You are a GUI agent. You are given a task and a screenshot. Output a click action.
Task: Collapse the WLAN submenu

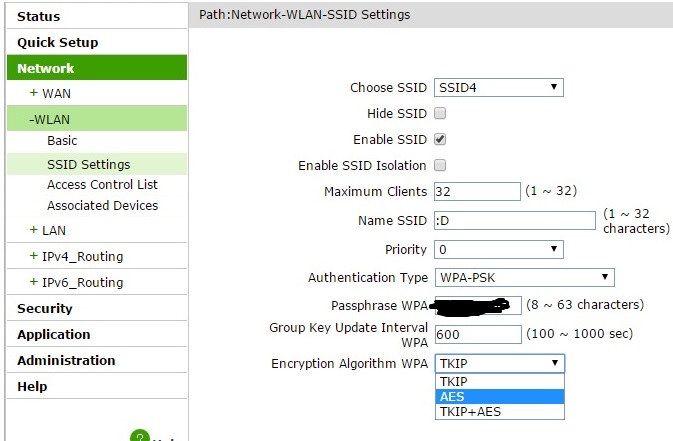pyautogui.click(x=97, y=118)
